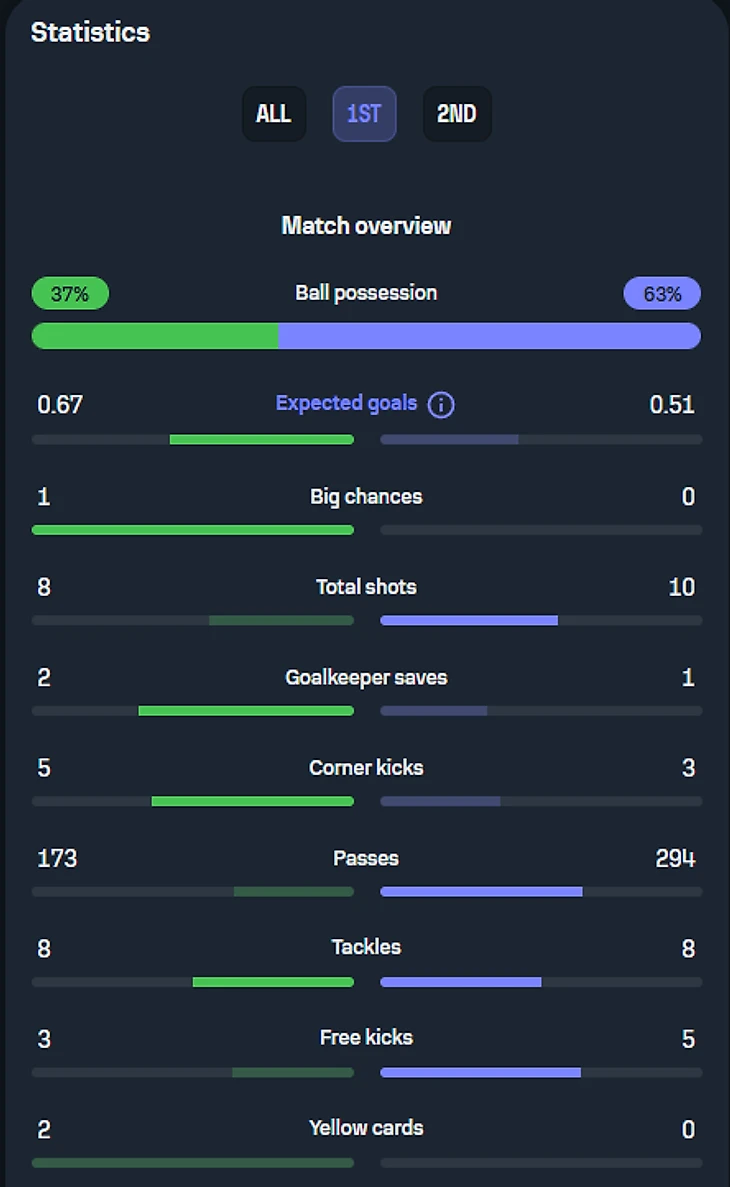Viewport: 730px width, 1187px height.
Task: Click the Passes stat label
Action: click(x=366, y=858)
